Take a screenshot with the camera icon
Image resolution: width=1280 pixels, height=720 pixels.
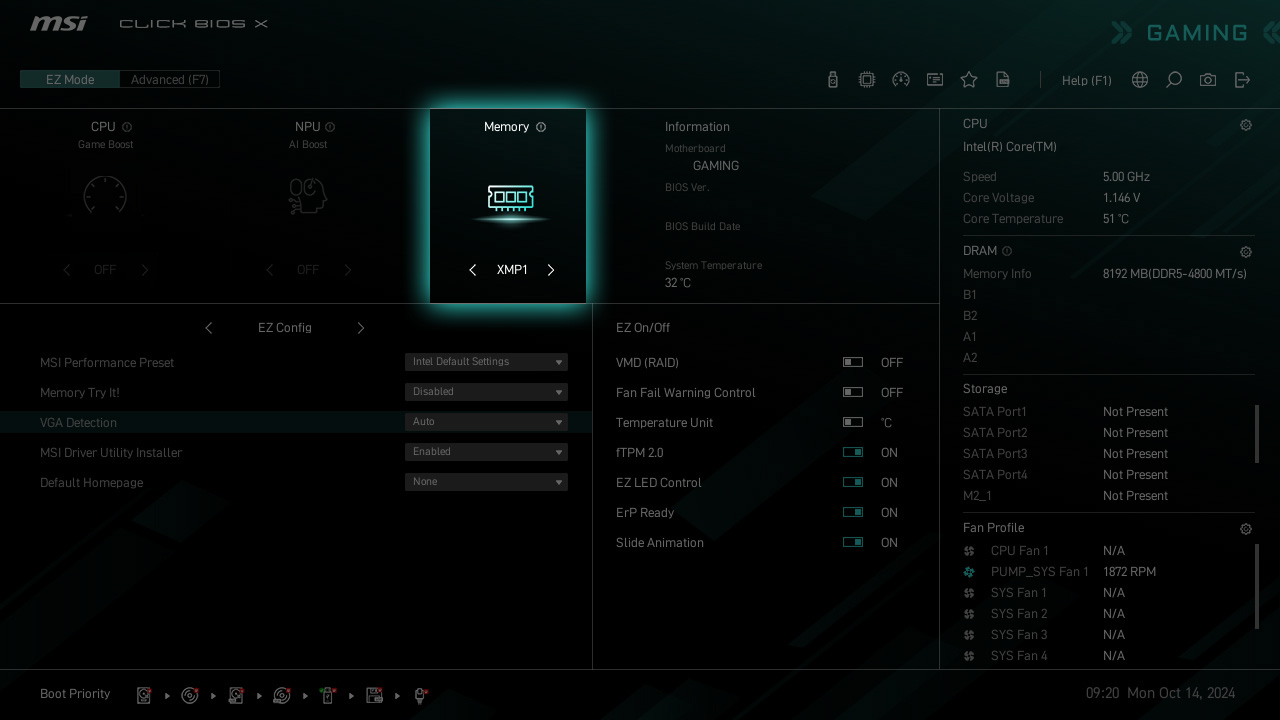[1208, 80]
